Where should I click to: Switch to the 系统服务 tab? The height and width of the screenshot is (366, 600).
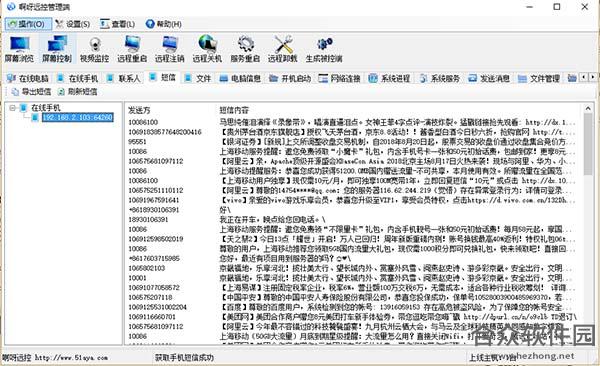pyautogui.click(x=439, y=78)
